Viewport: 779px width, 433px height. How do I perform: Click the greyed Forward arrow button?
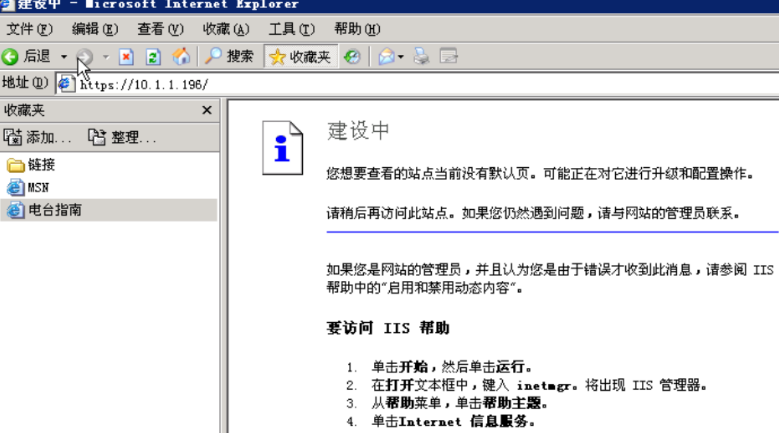point(85,57)
